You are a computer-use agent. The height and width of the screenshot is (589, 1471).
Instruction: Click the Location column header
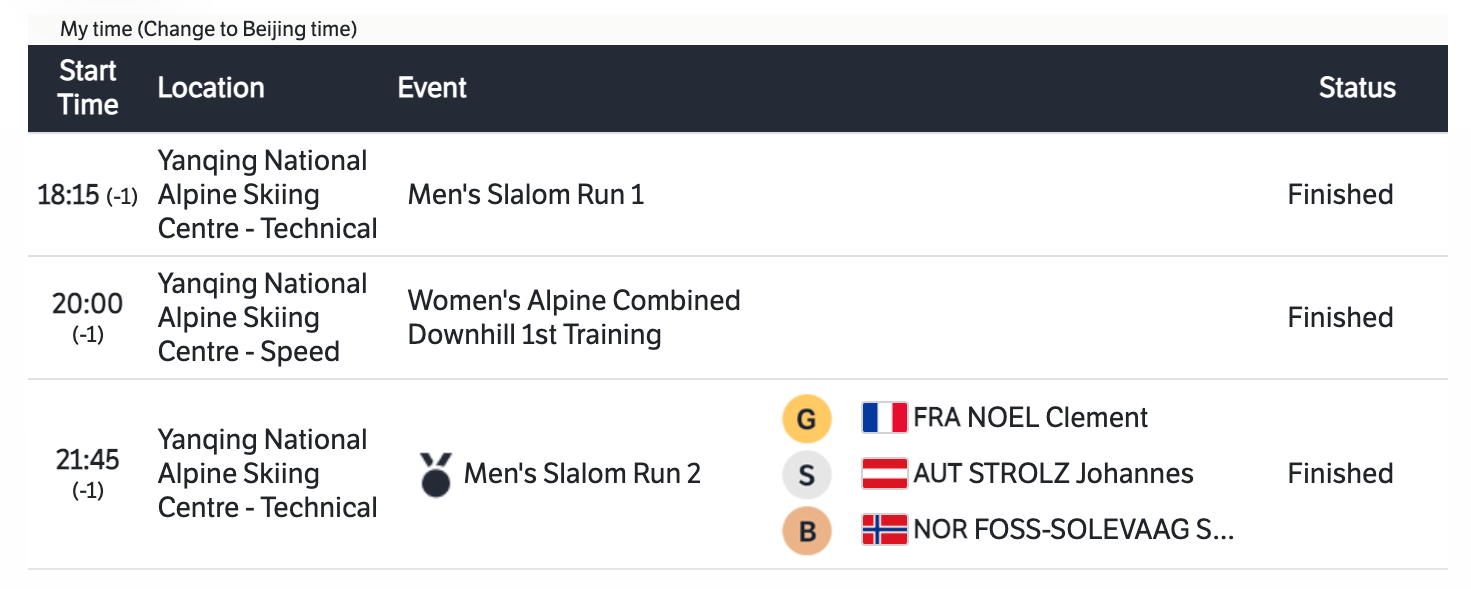[211, 88]
